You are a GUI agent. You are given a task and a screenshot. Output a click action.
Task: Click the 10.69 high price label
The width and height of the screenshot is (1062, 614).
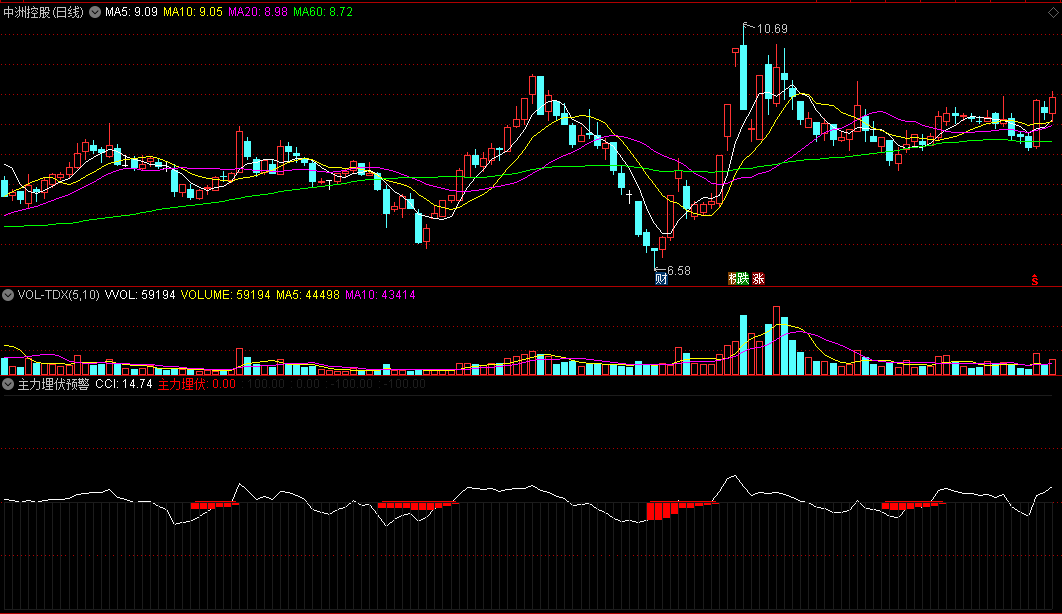pos(772,28)
